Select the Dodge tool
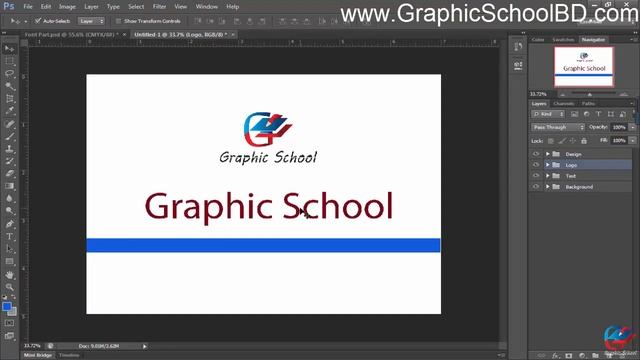This screenshot has width=640, height=360. click(x=9, y=211)
